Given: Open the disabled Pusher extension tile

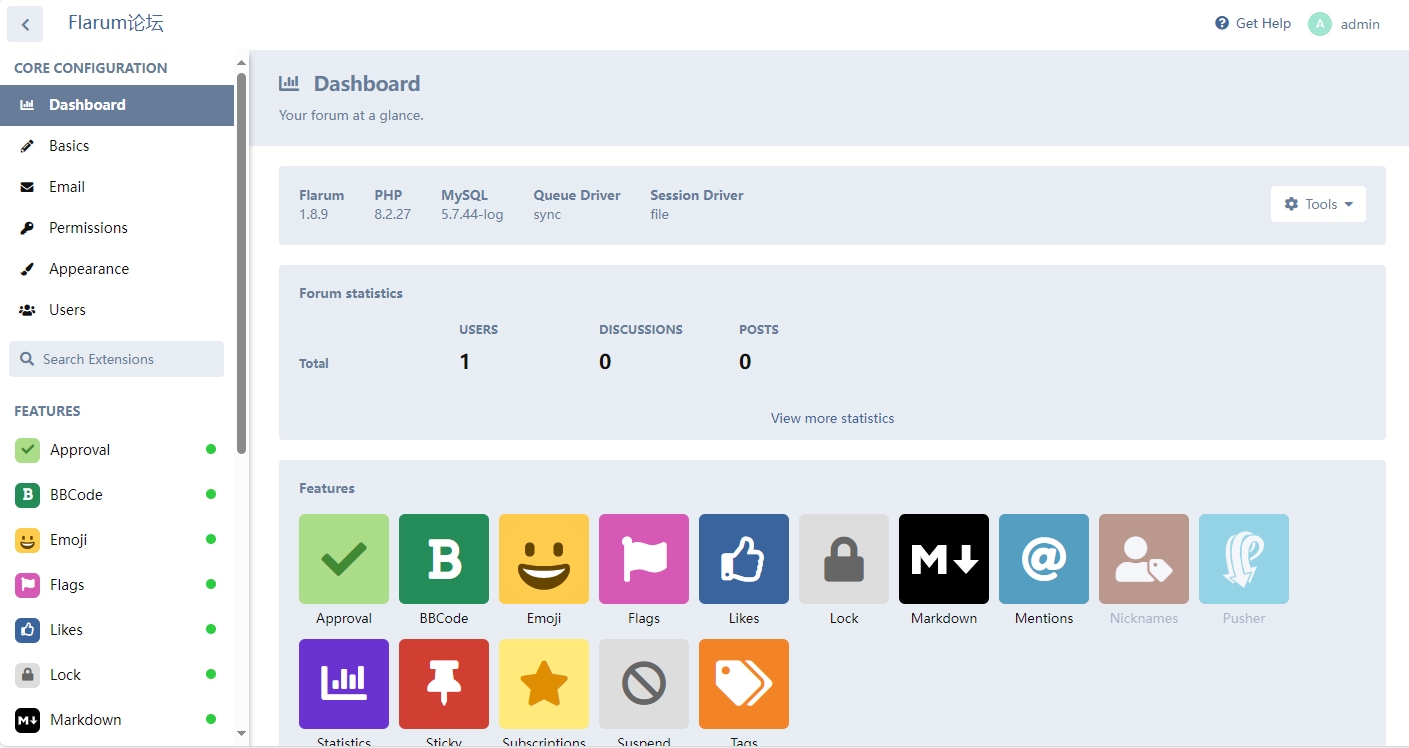Looking at the screenshot, I should click(x=1243, y=559).
